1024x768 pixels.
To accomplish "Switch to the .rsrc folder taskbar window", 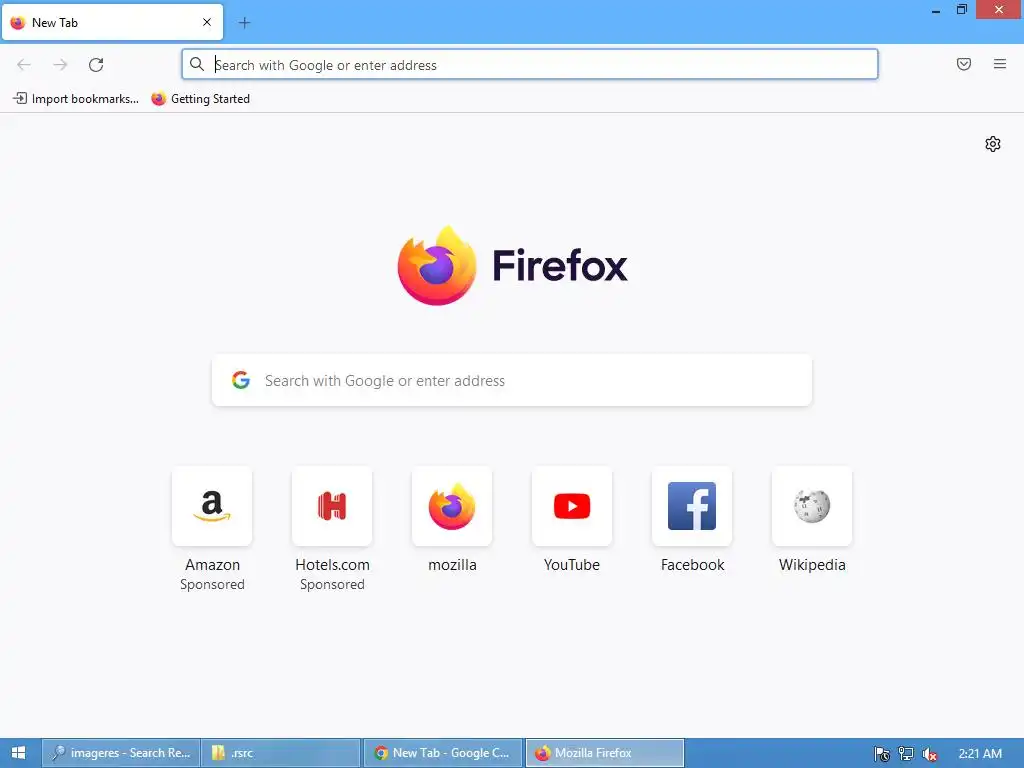I will coord(281,753).
